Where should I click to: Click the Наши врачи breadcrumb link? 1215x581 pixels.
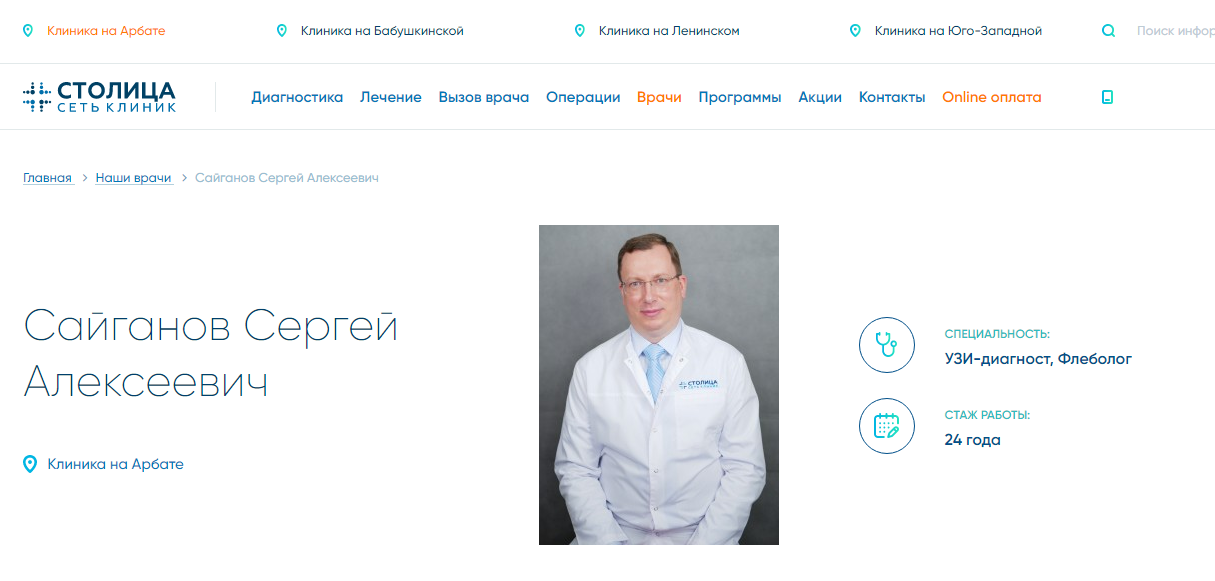134,178
